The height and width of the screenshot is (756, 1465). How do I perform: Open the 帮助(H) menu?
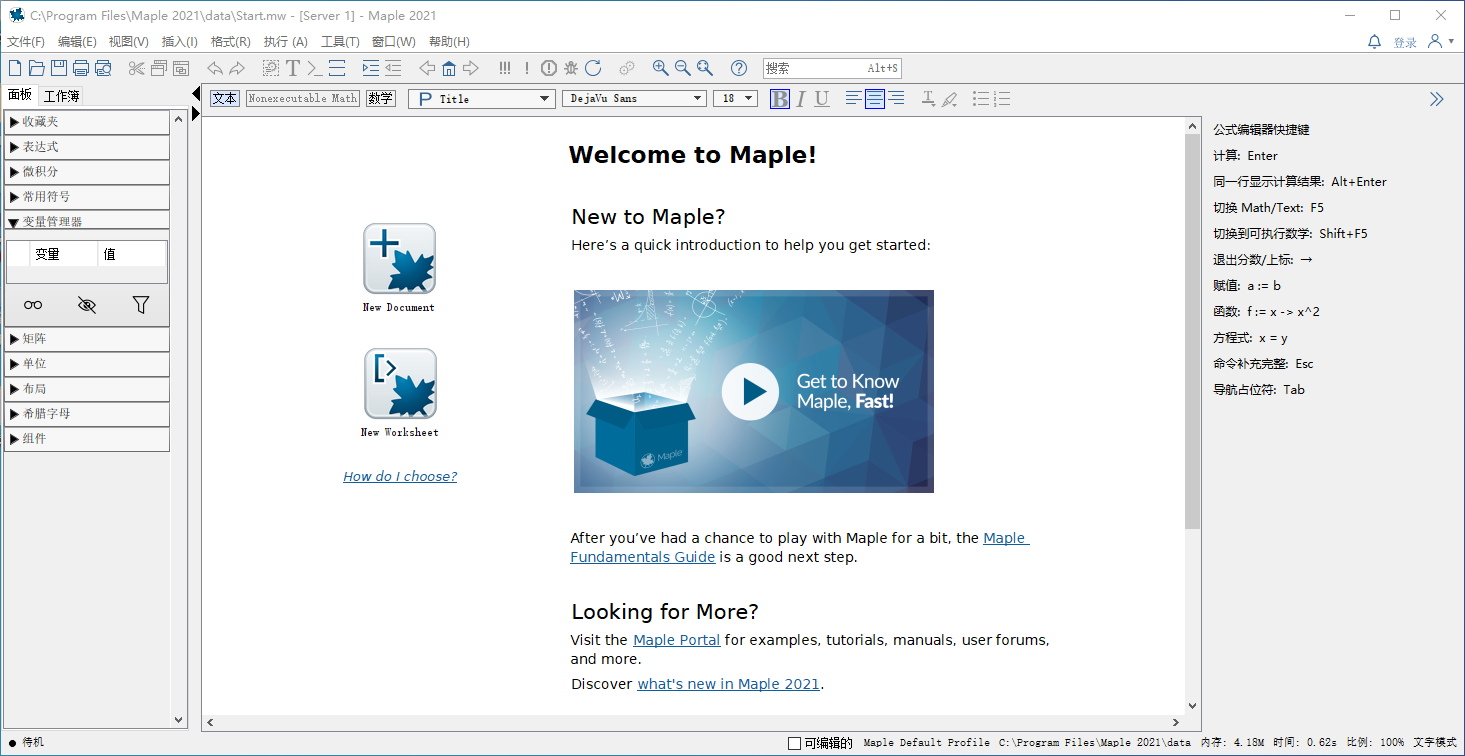449,42
